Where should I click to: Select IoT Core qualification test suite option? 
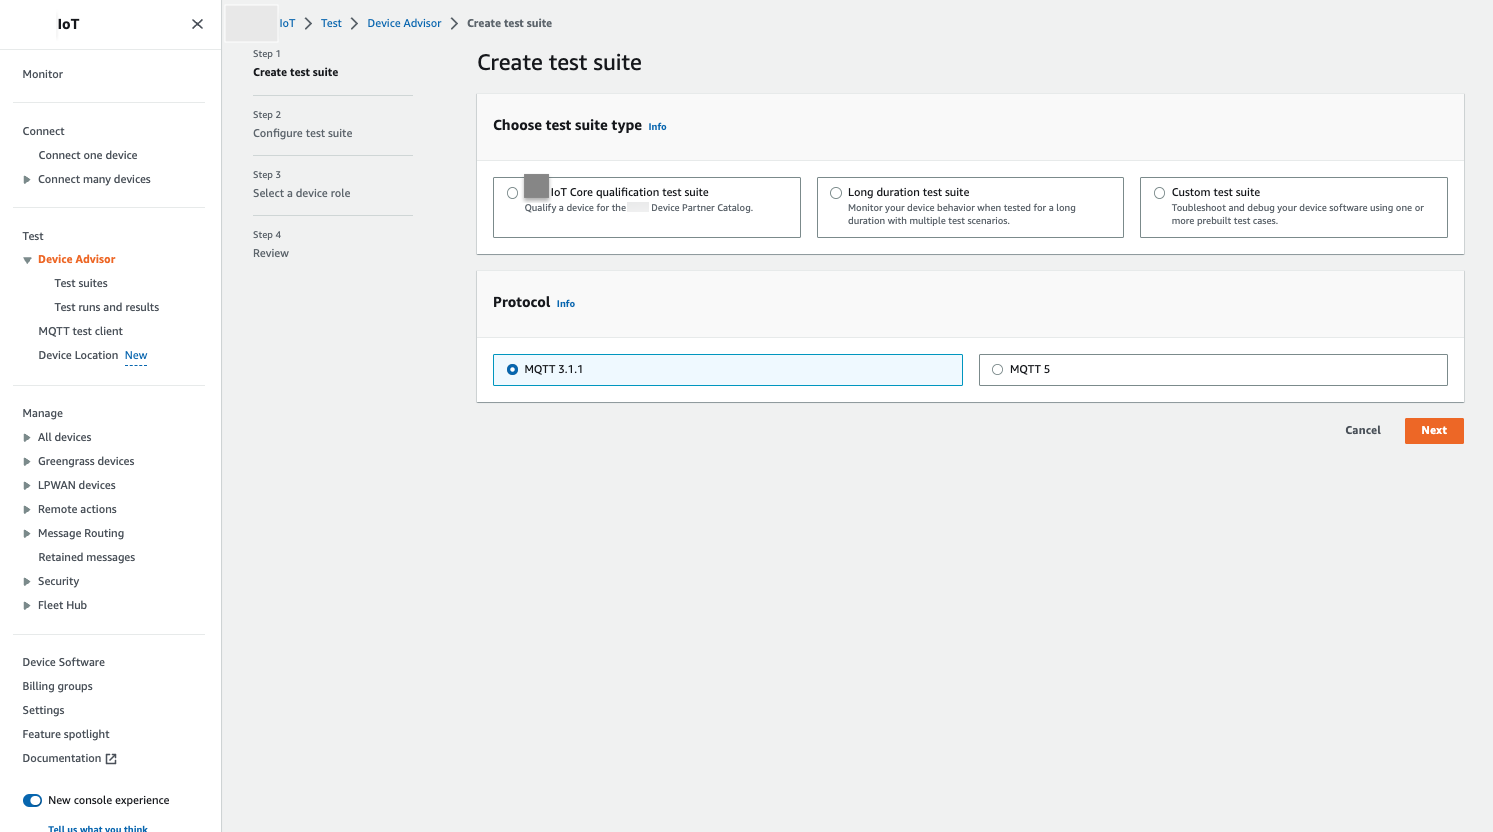click(x=513, y=193)
